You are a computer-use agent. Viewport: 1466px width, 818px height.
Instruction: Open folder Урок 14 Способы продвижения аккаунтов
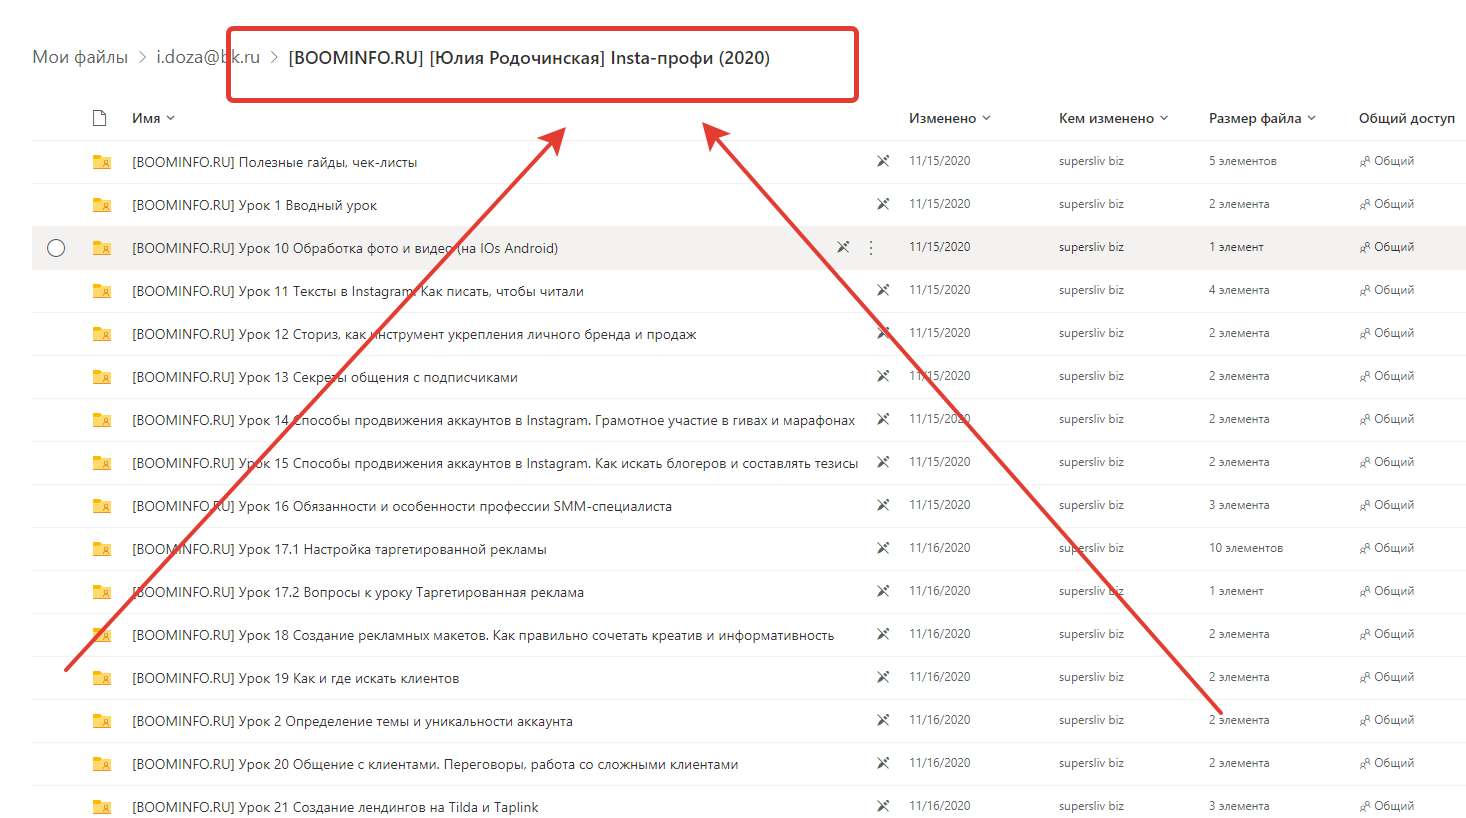(494, 420)
